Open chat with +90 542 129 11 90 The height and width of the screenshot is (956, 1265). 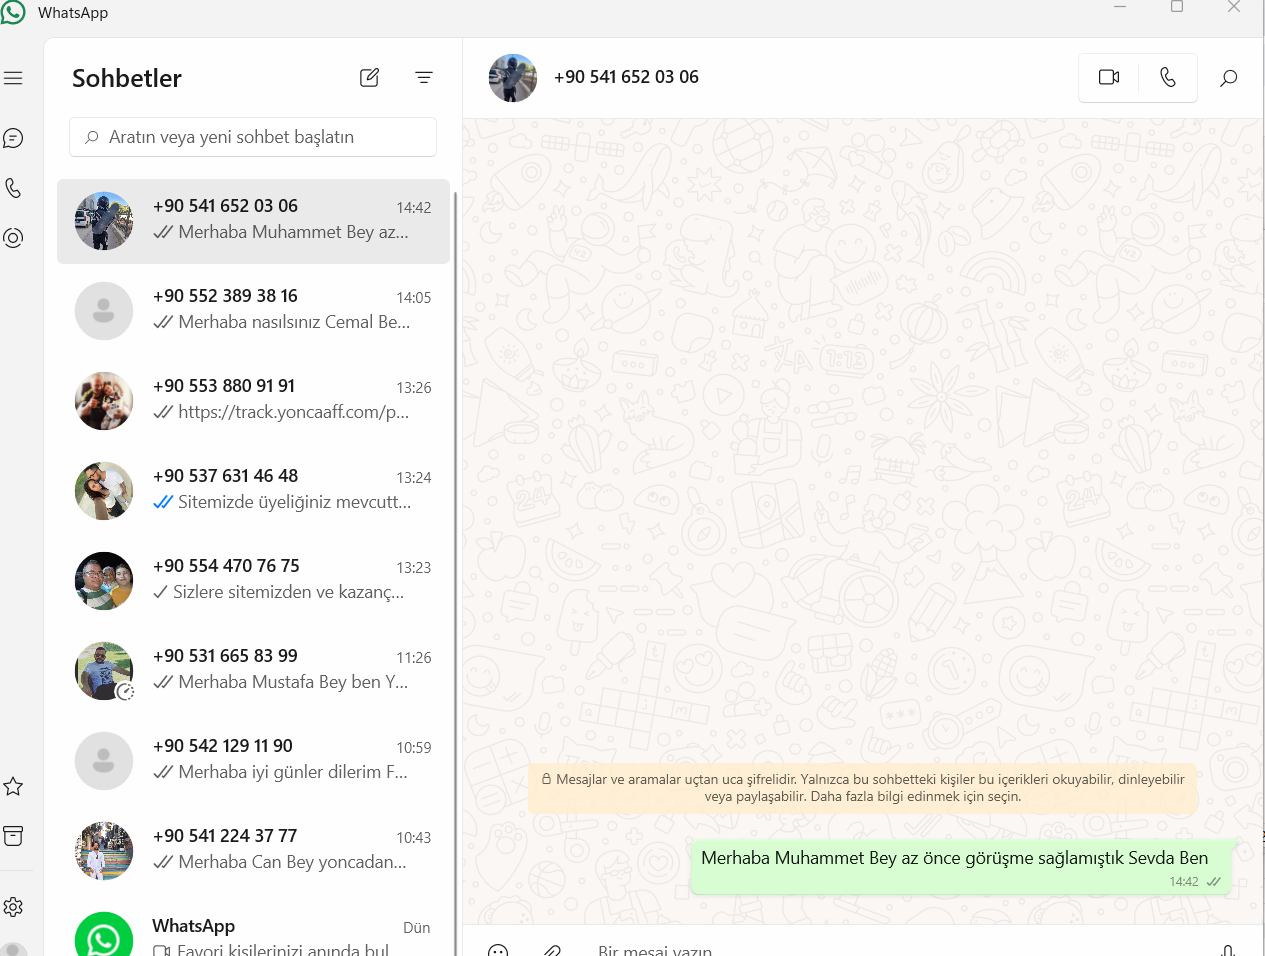click(x=253, y=761)
